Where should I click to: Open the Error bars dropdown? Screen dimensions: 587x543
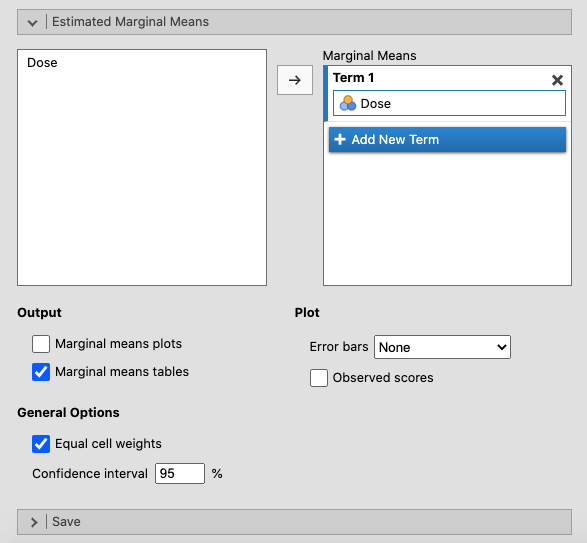tap(442, 347)
